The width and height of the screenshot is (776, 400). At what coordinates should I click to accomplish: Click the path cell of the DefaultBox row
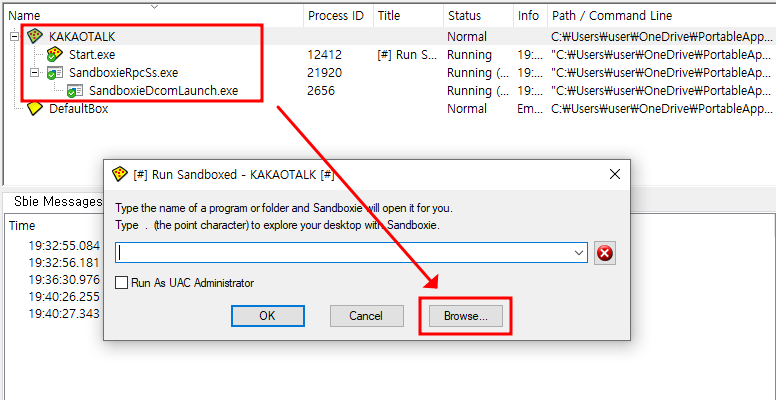point(662,109)
